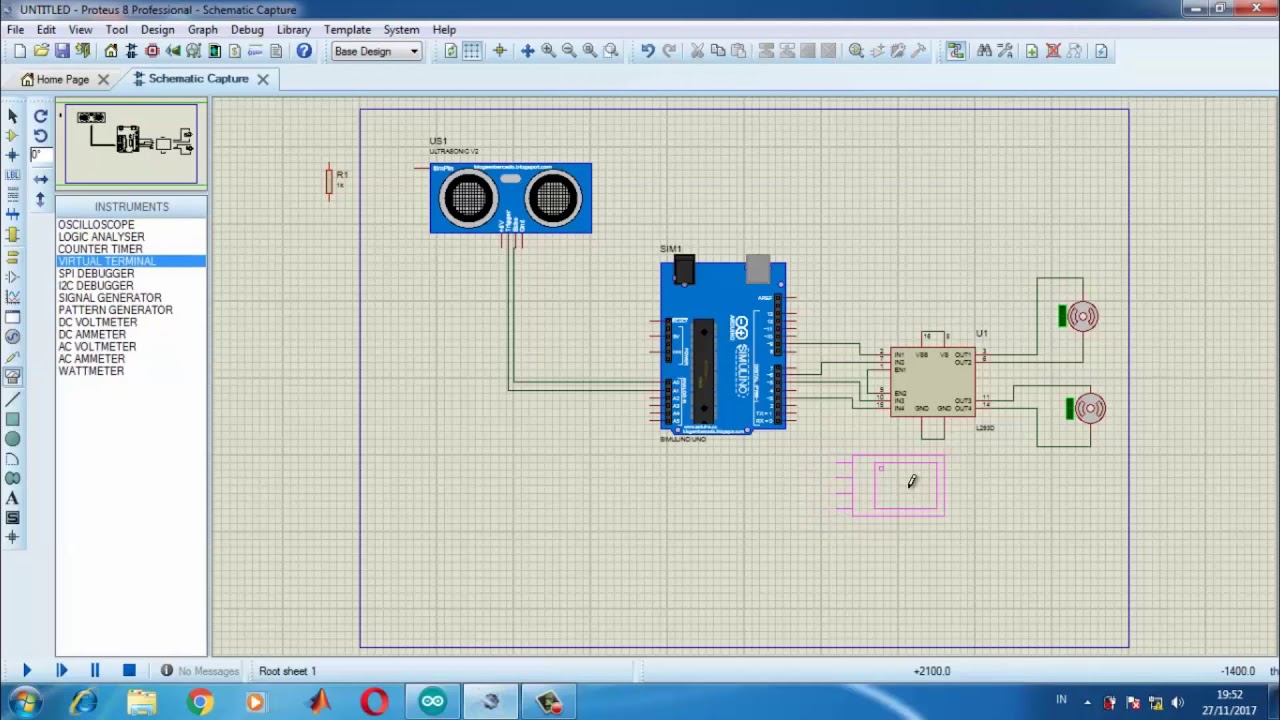Select the 2D text A tool
This screenshot has height=720, width=1280.
tap(13, 498)
